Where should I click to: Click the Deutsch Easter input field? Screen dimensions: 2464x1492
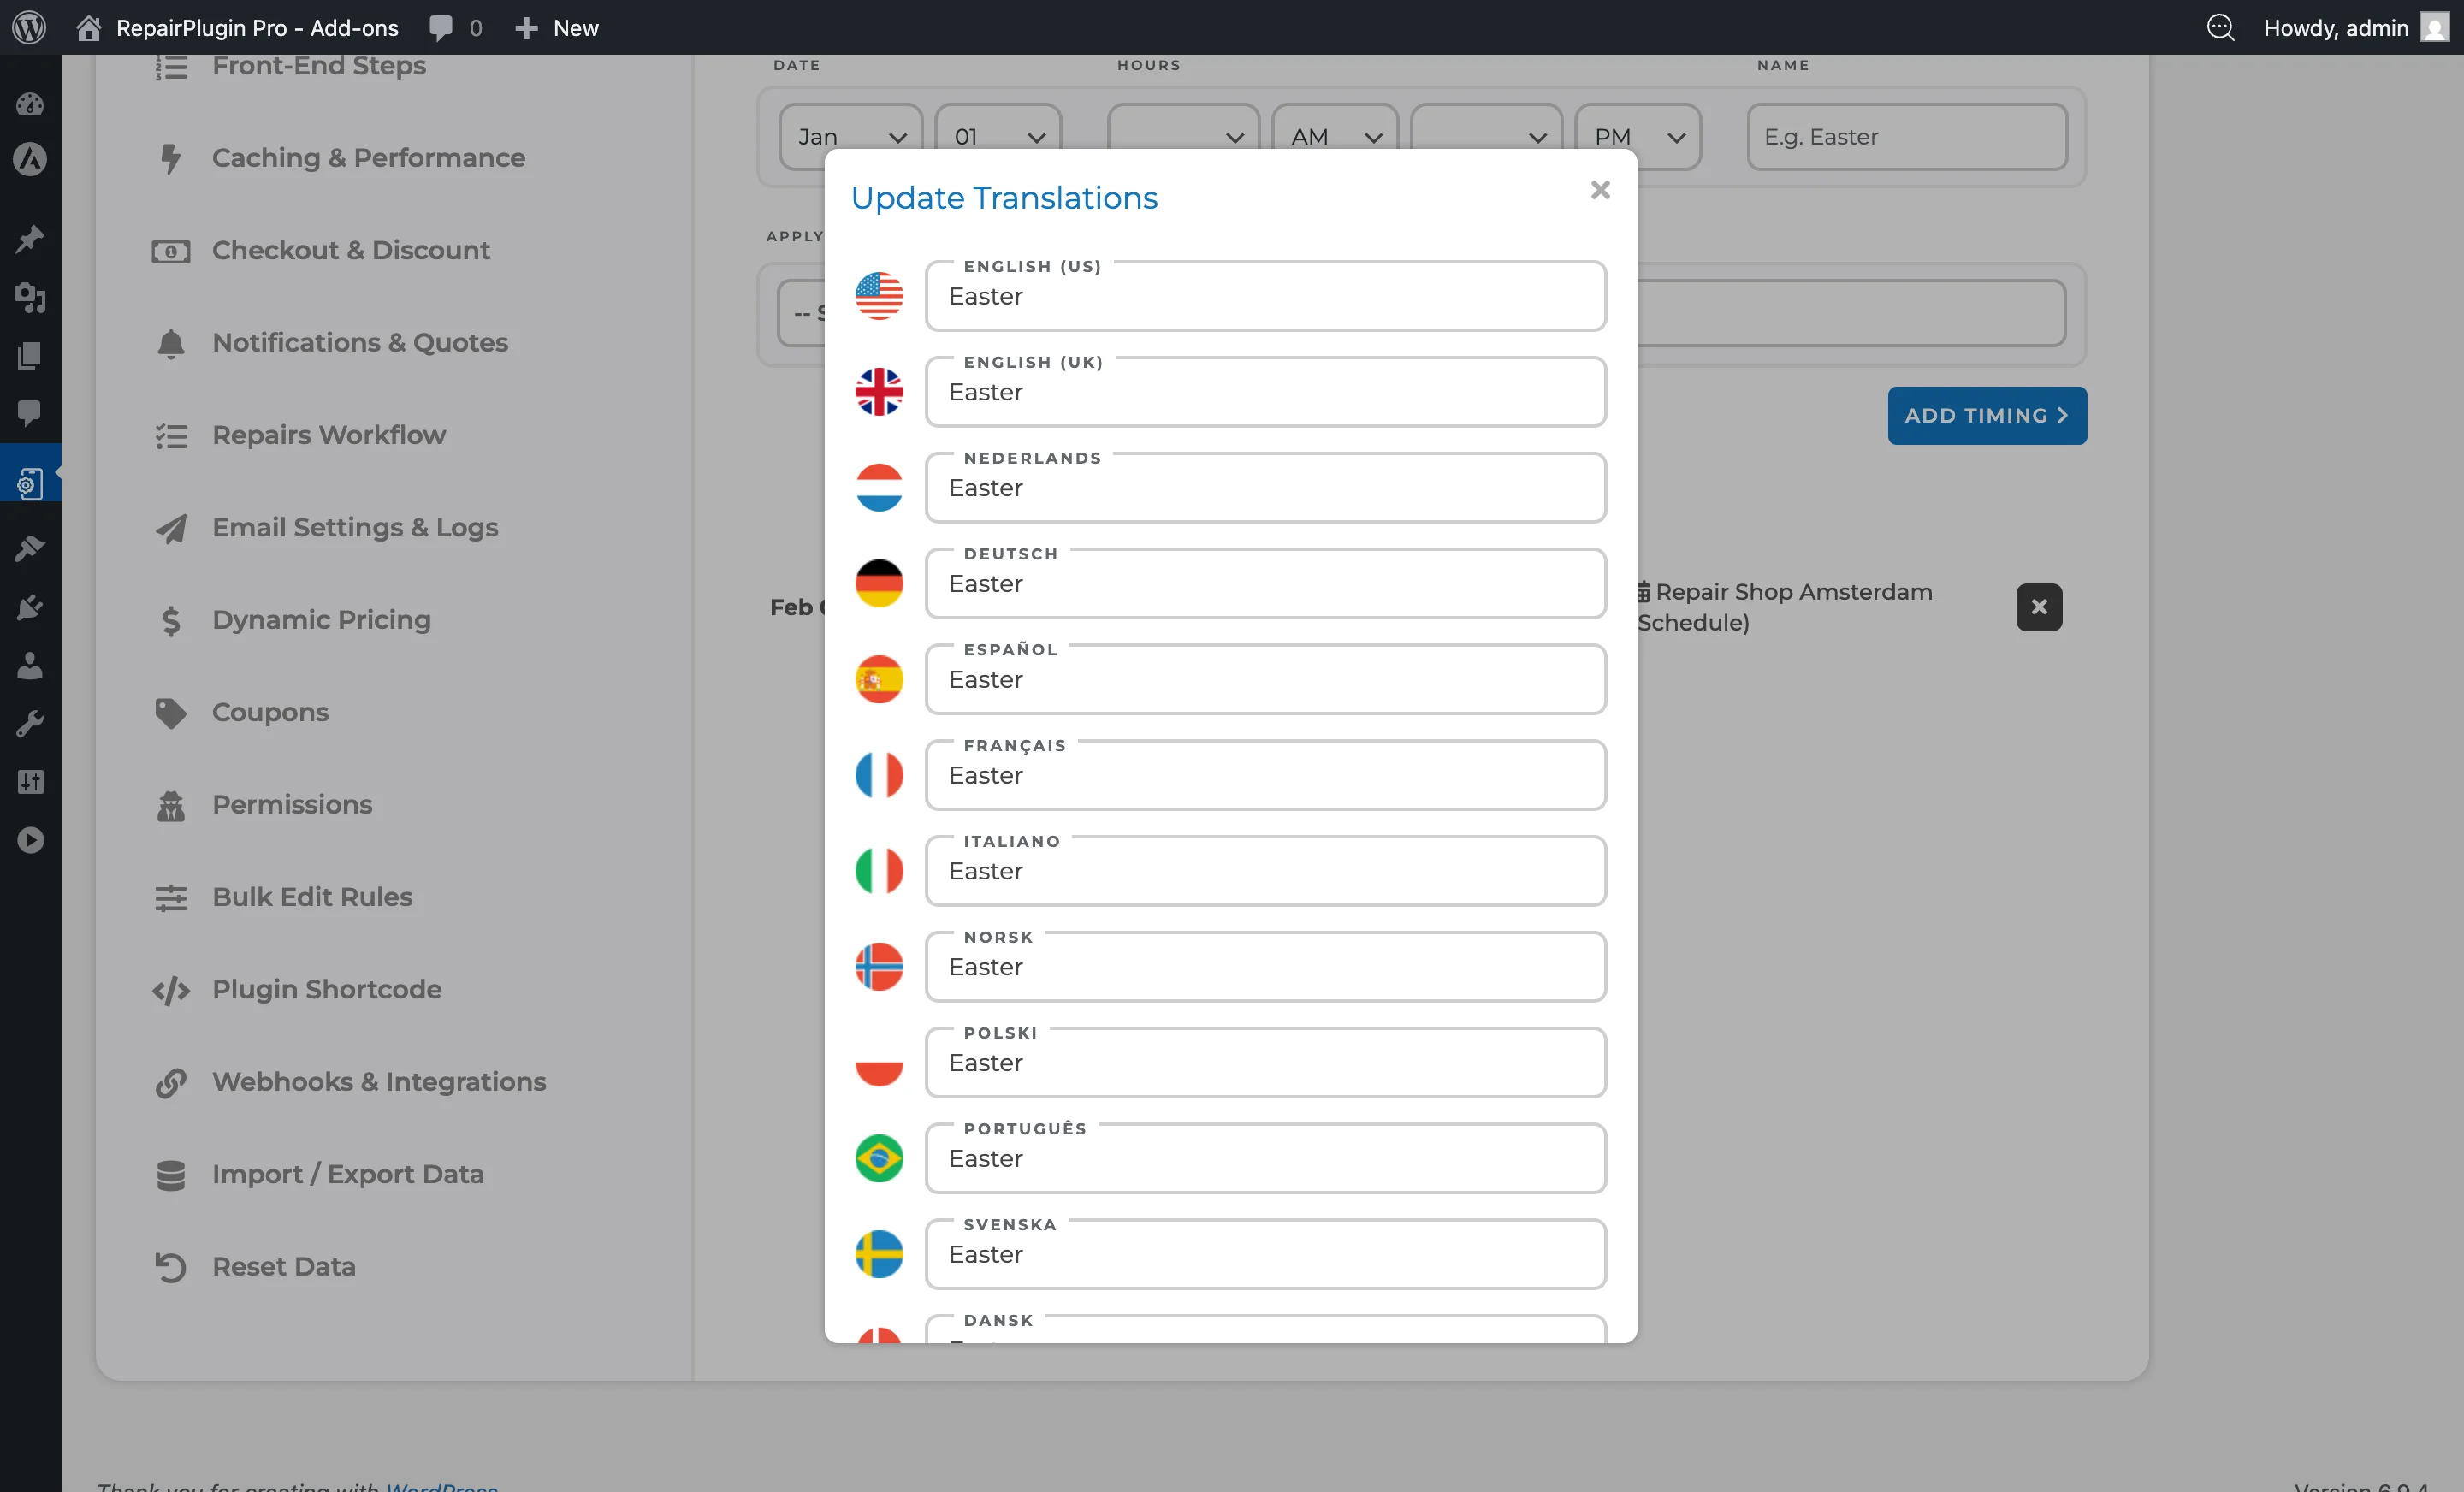coord(1264,584)
